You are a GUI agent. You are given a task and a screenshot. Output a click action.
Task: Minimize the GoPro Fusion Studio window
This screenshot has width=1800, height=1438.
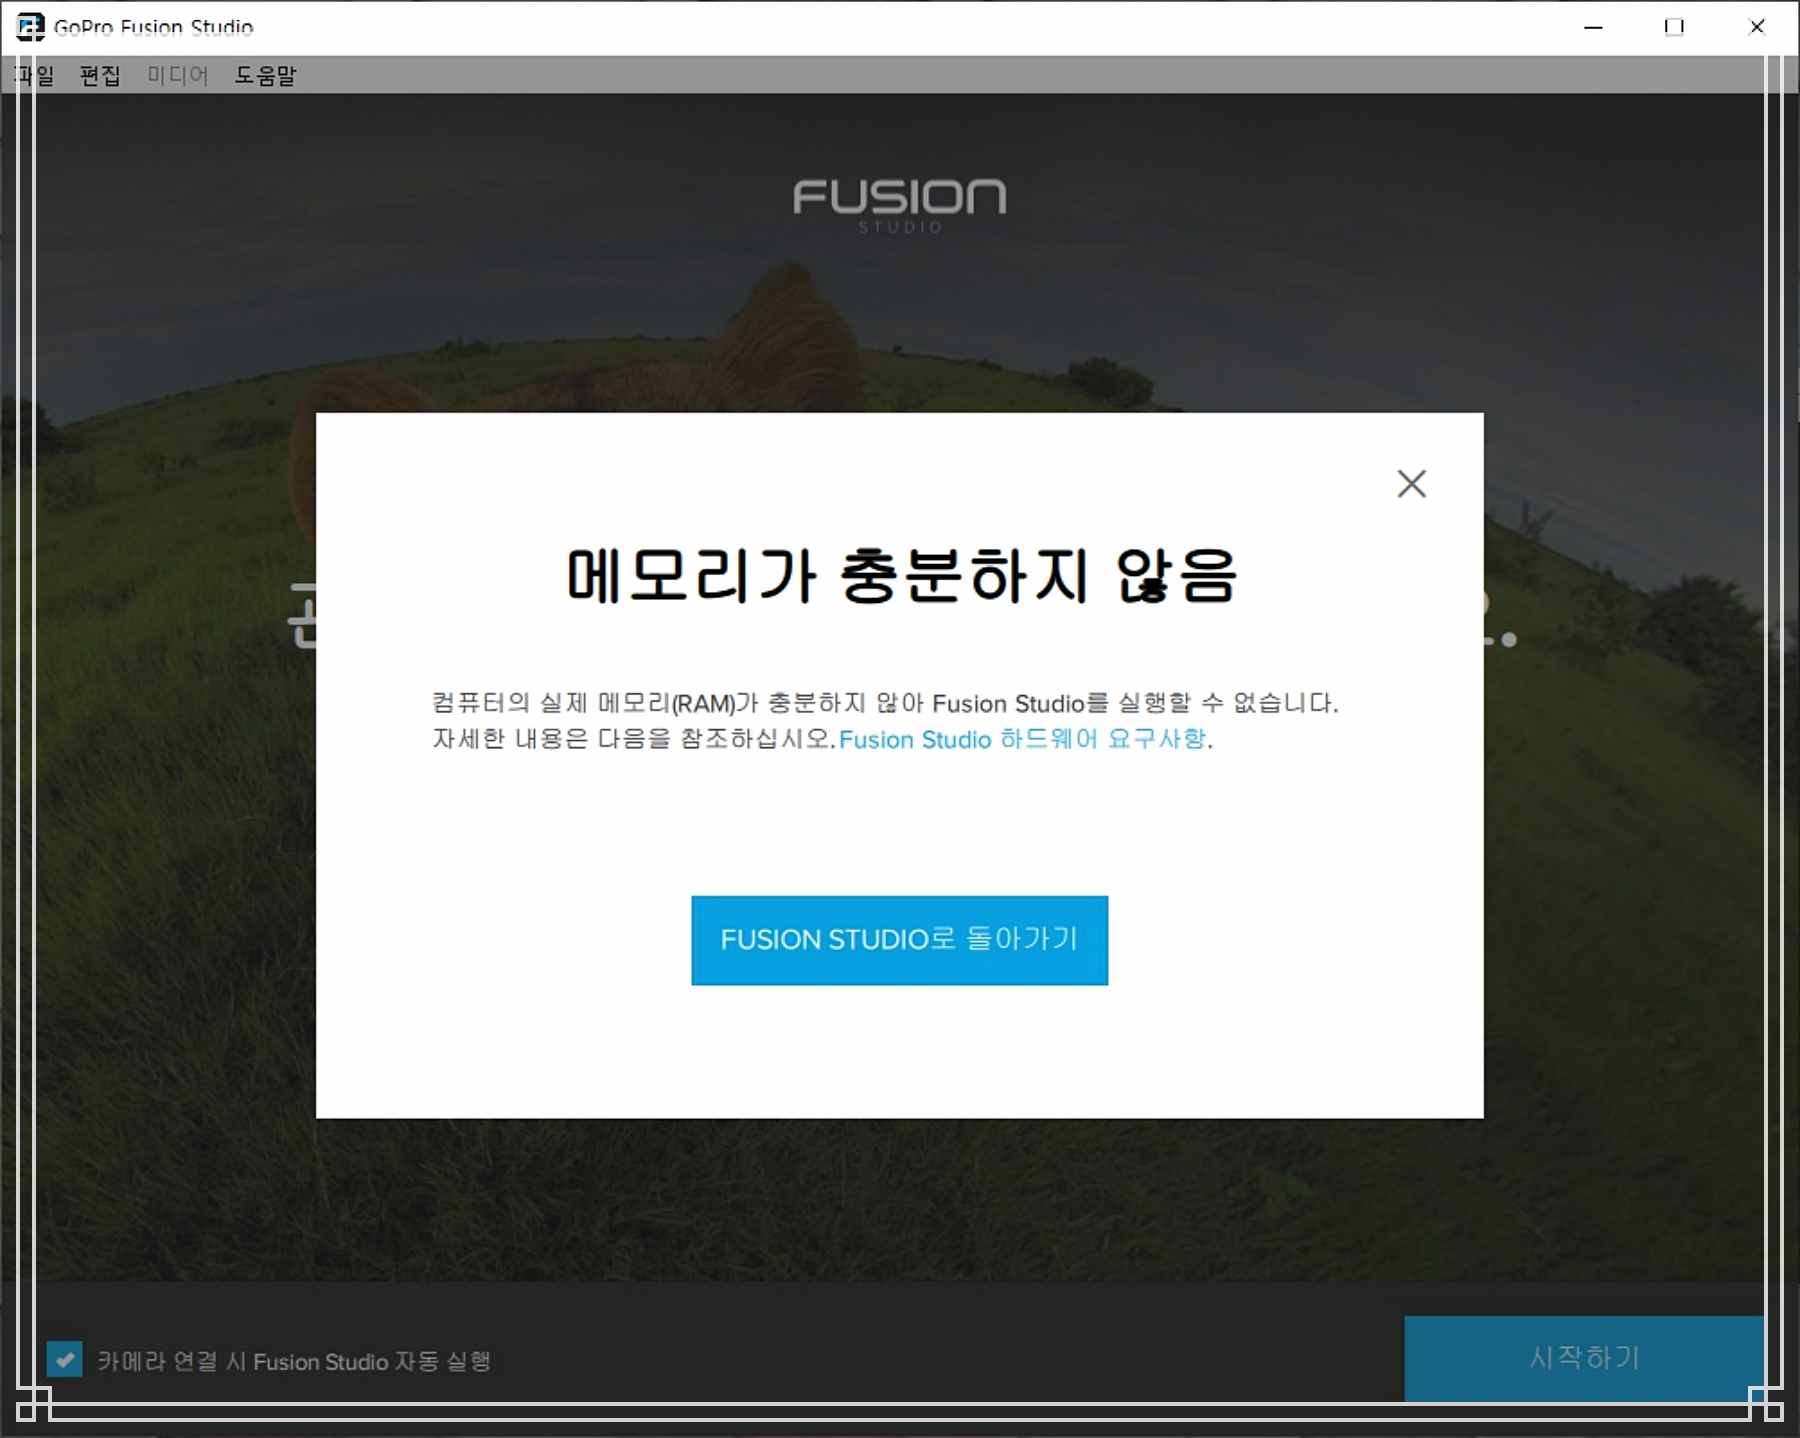click(1593, 27)
